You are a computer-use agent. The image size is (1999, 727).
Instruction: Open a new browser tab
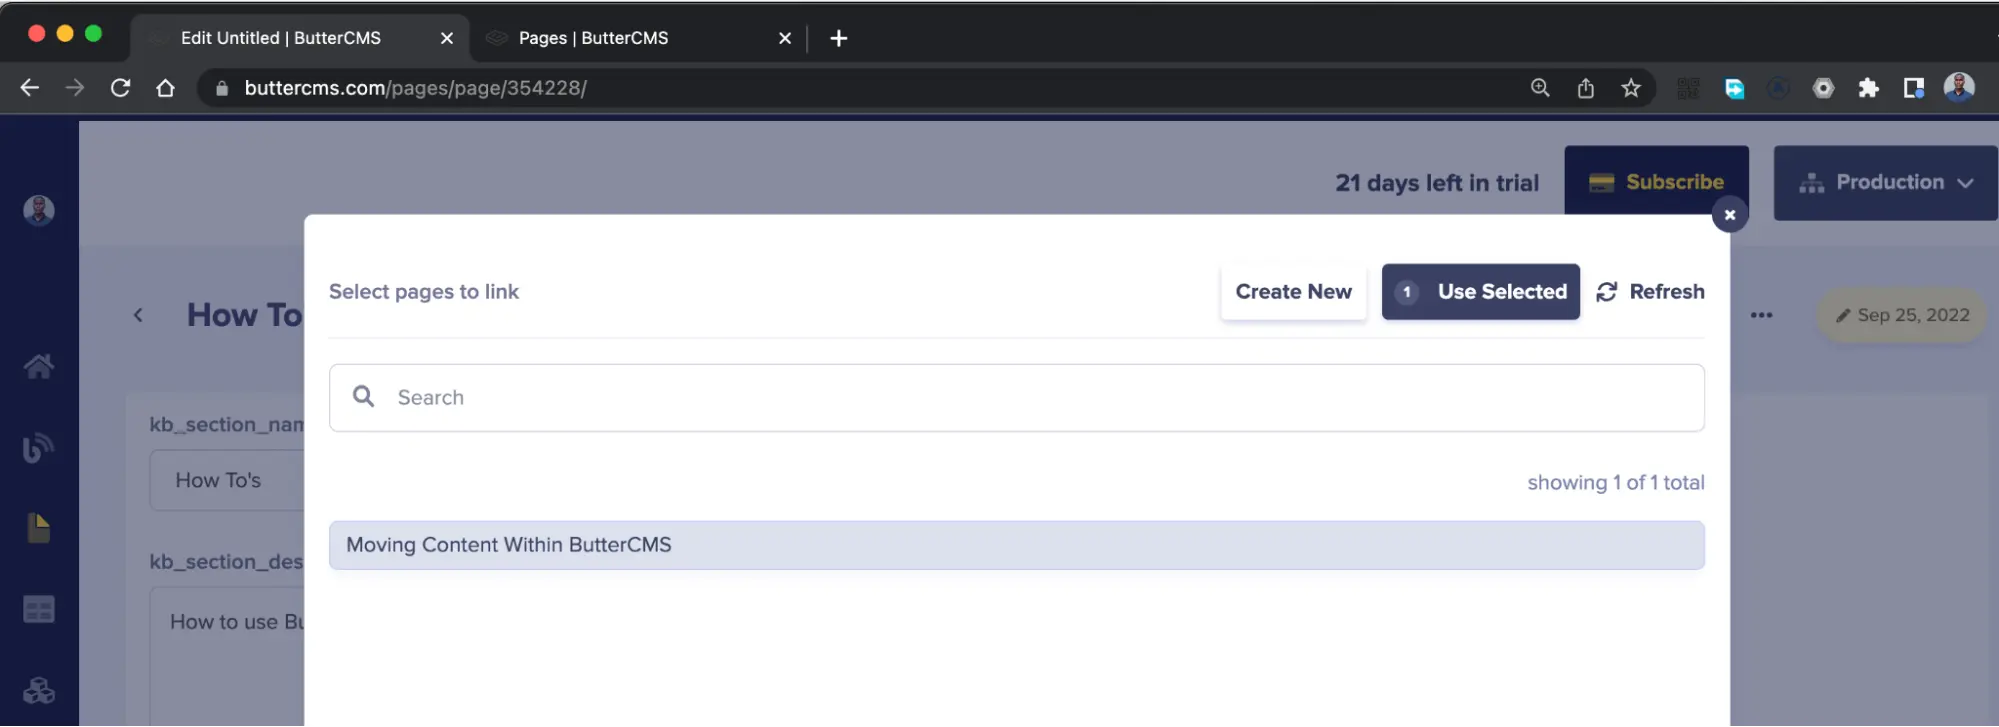pos(839,38)
